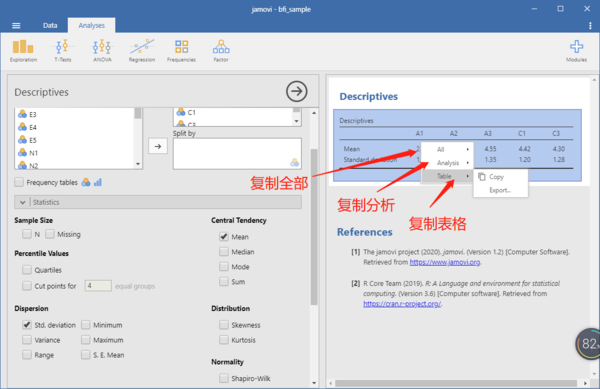This screenshot has height=389, width=600.
Task: Click the nominal variable icon beside Frequency tables
Action: [x=86, y=182]
